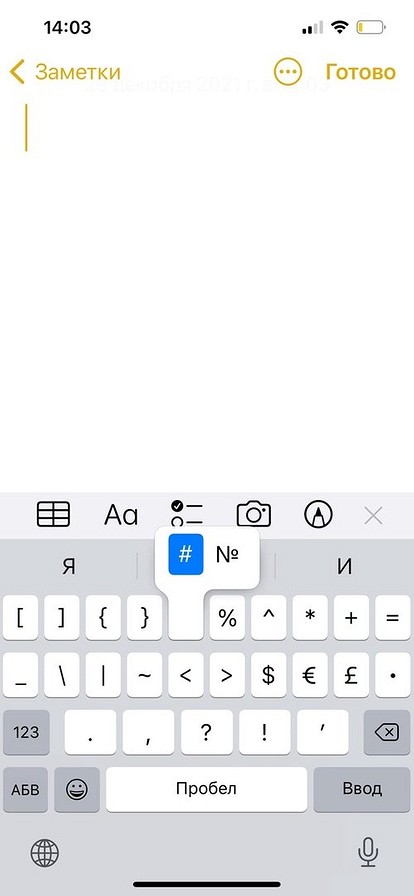Tap Готово to finish editing
This screenshot has width=414, height=896.
(360, 72)
